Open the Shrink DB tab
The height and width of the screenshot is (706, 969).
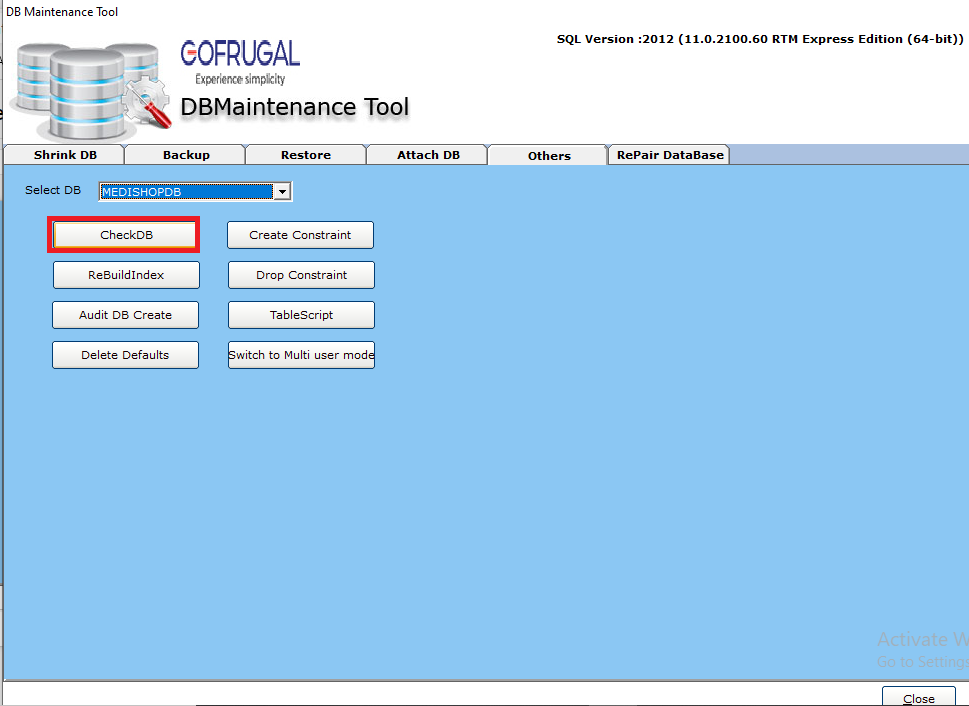[64, 155]
